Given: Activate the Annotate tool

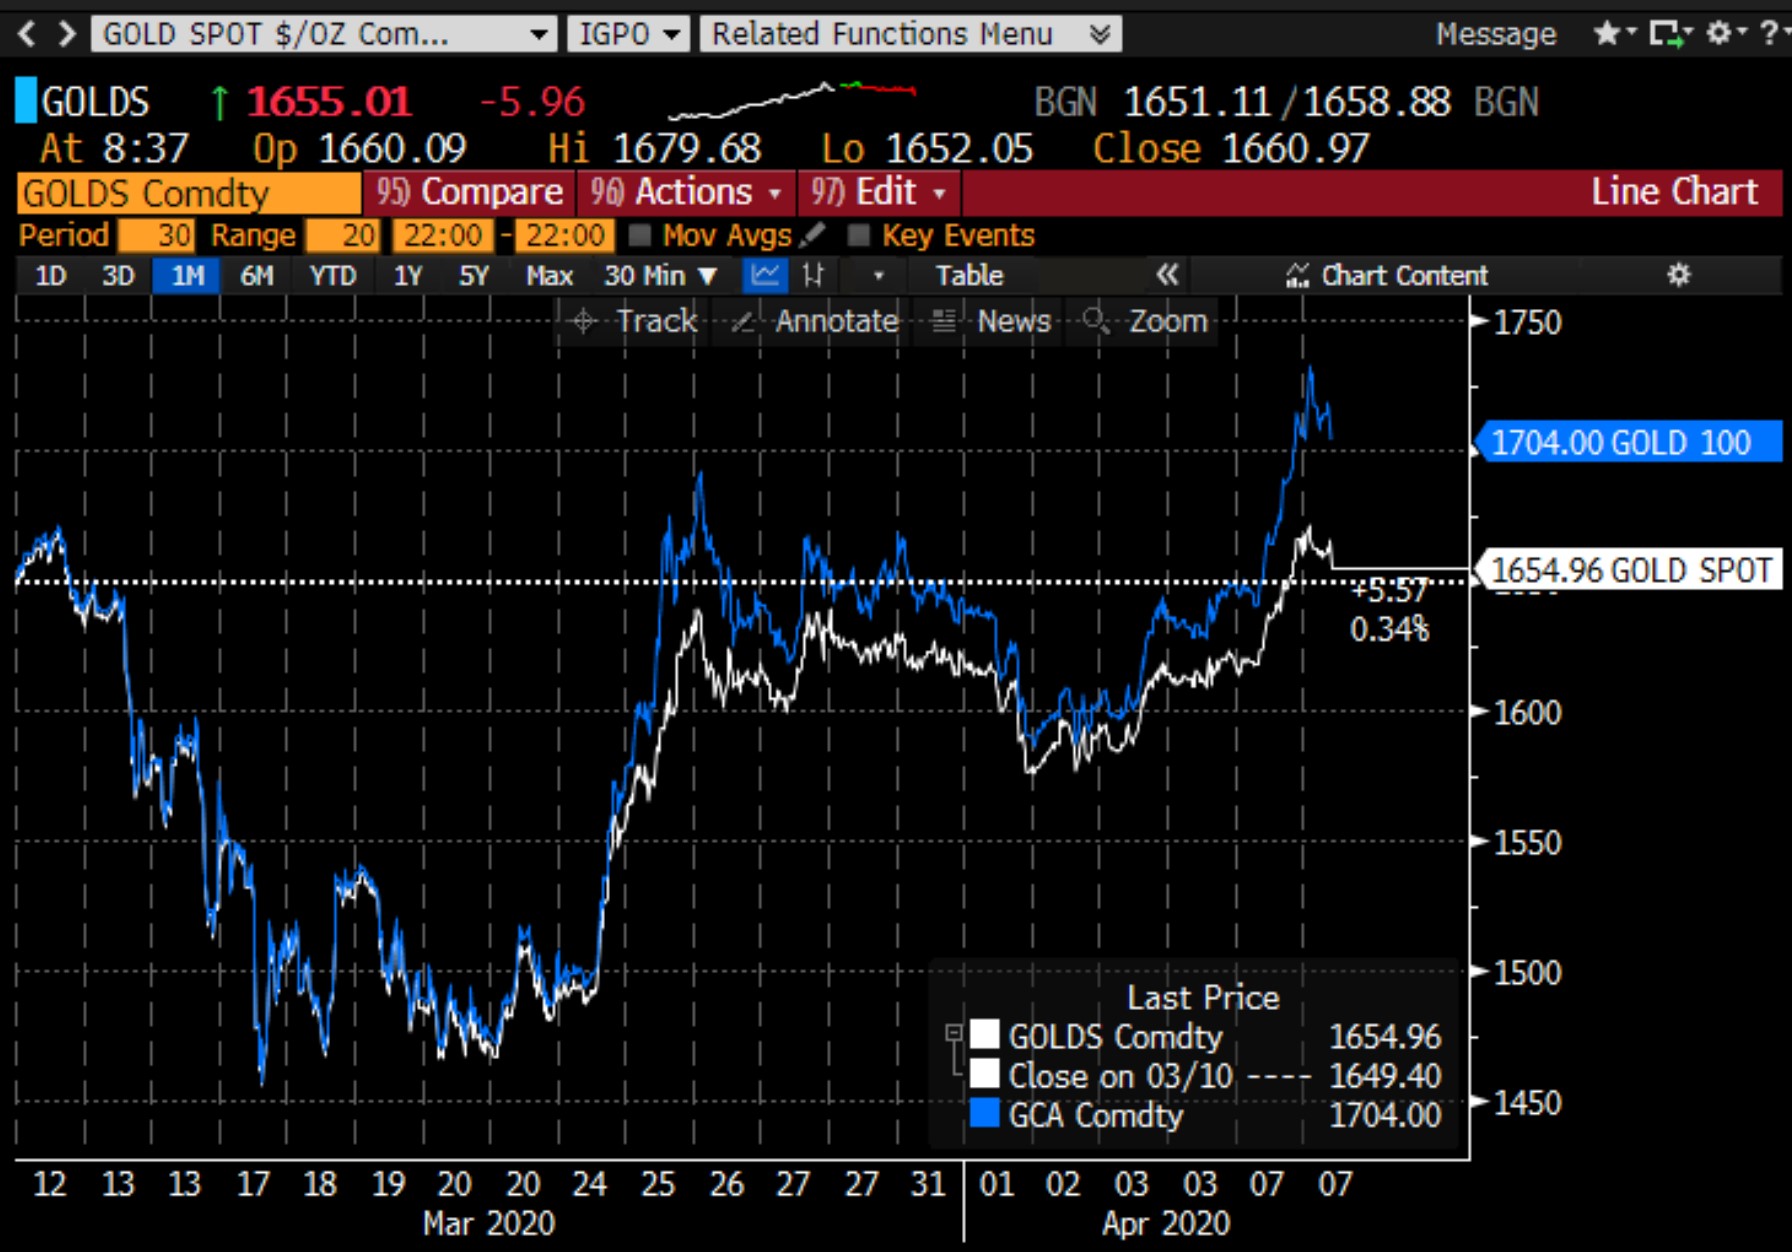Looking at the screenshot, I should tap(814, 321).
